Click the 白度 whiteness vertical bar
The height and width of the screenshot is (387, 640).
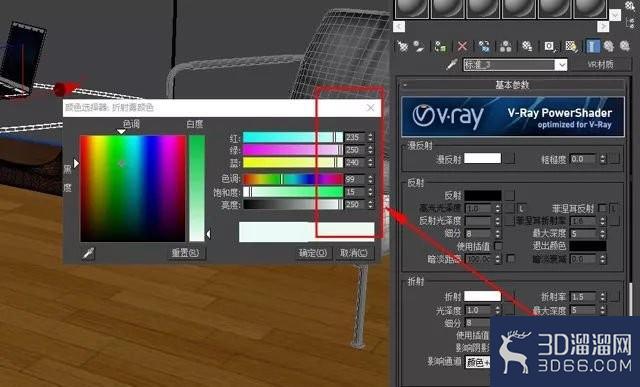pos(197,188)
